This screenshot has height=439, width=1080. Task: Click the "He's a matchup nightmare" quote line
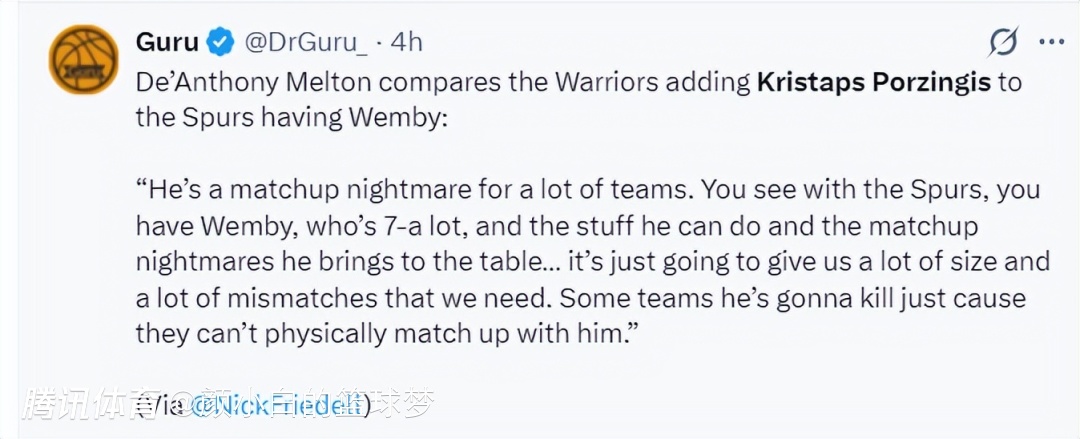400,189
